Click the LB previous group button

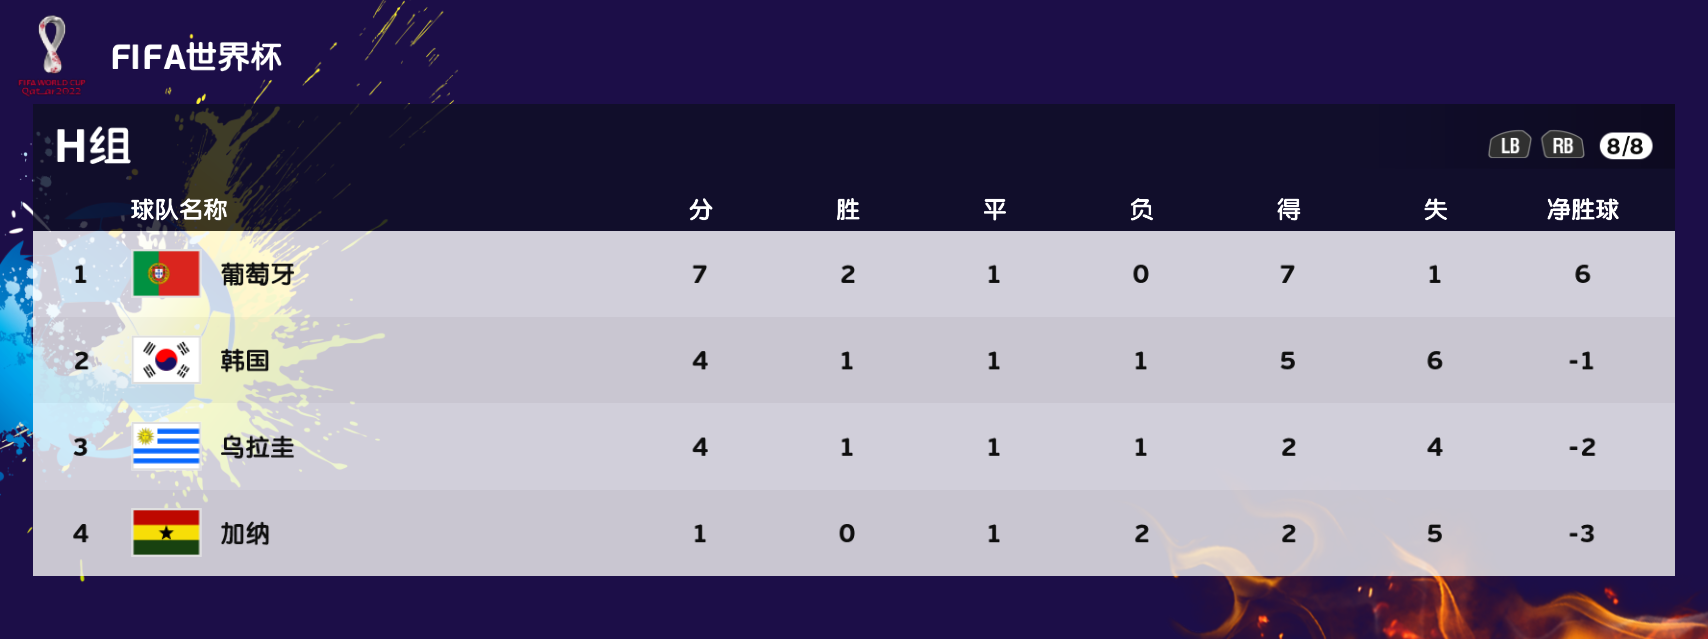[x=1509, y=146]
